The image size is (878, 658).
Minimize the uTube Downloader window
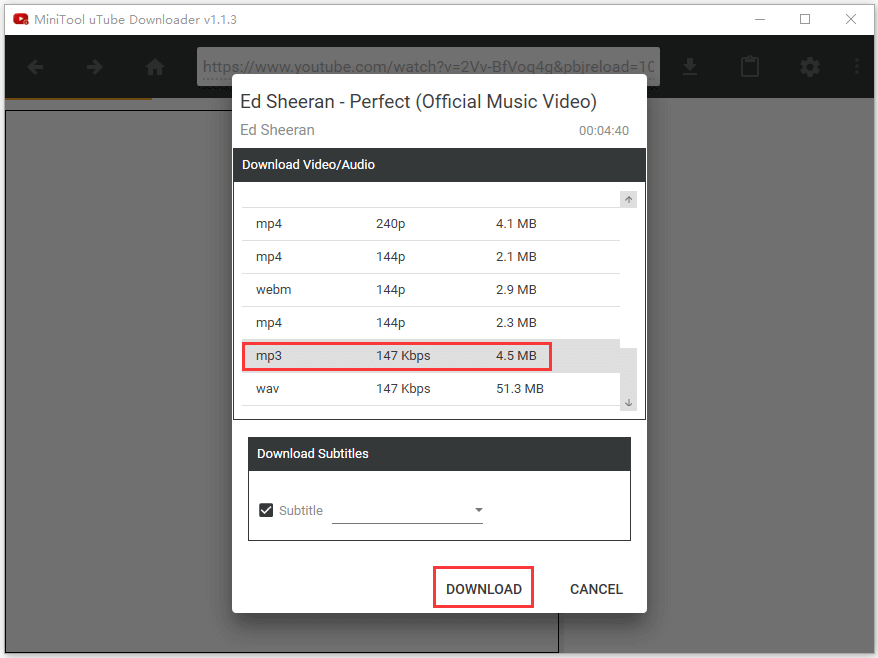pyautogui.click(x=760, y=20)
